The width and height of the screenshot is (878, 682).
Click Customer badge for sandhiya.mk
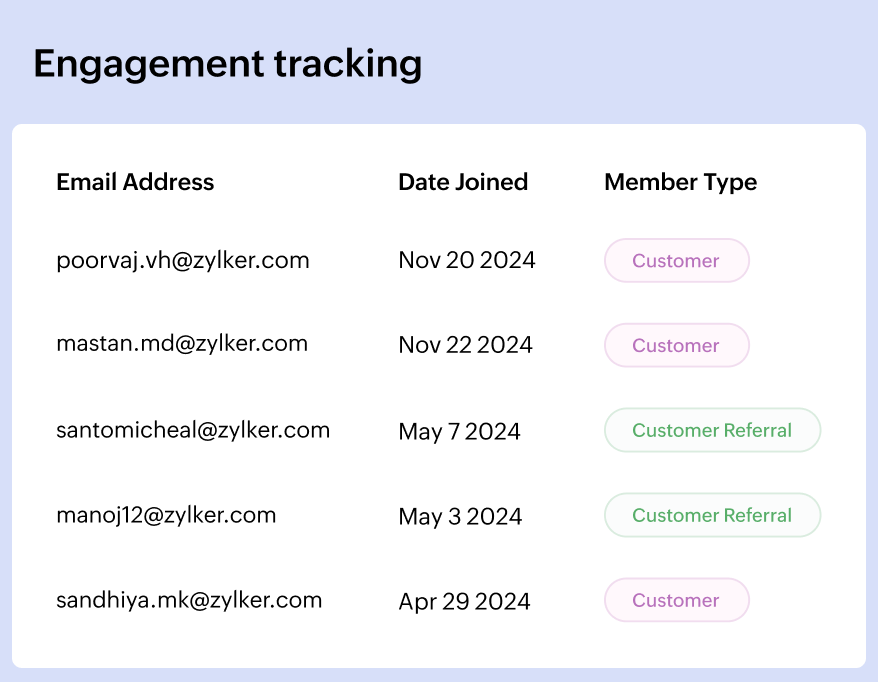[676, 600]
